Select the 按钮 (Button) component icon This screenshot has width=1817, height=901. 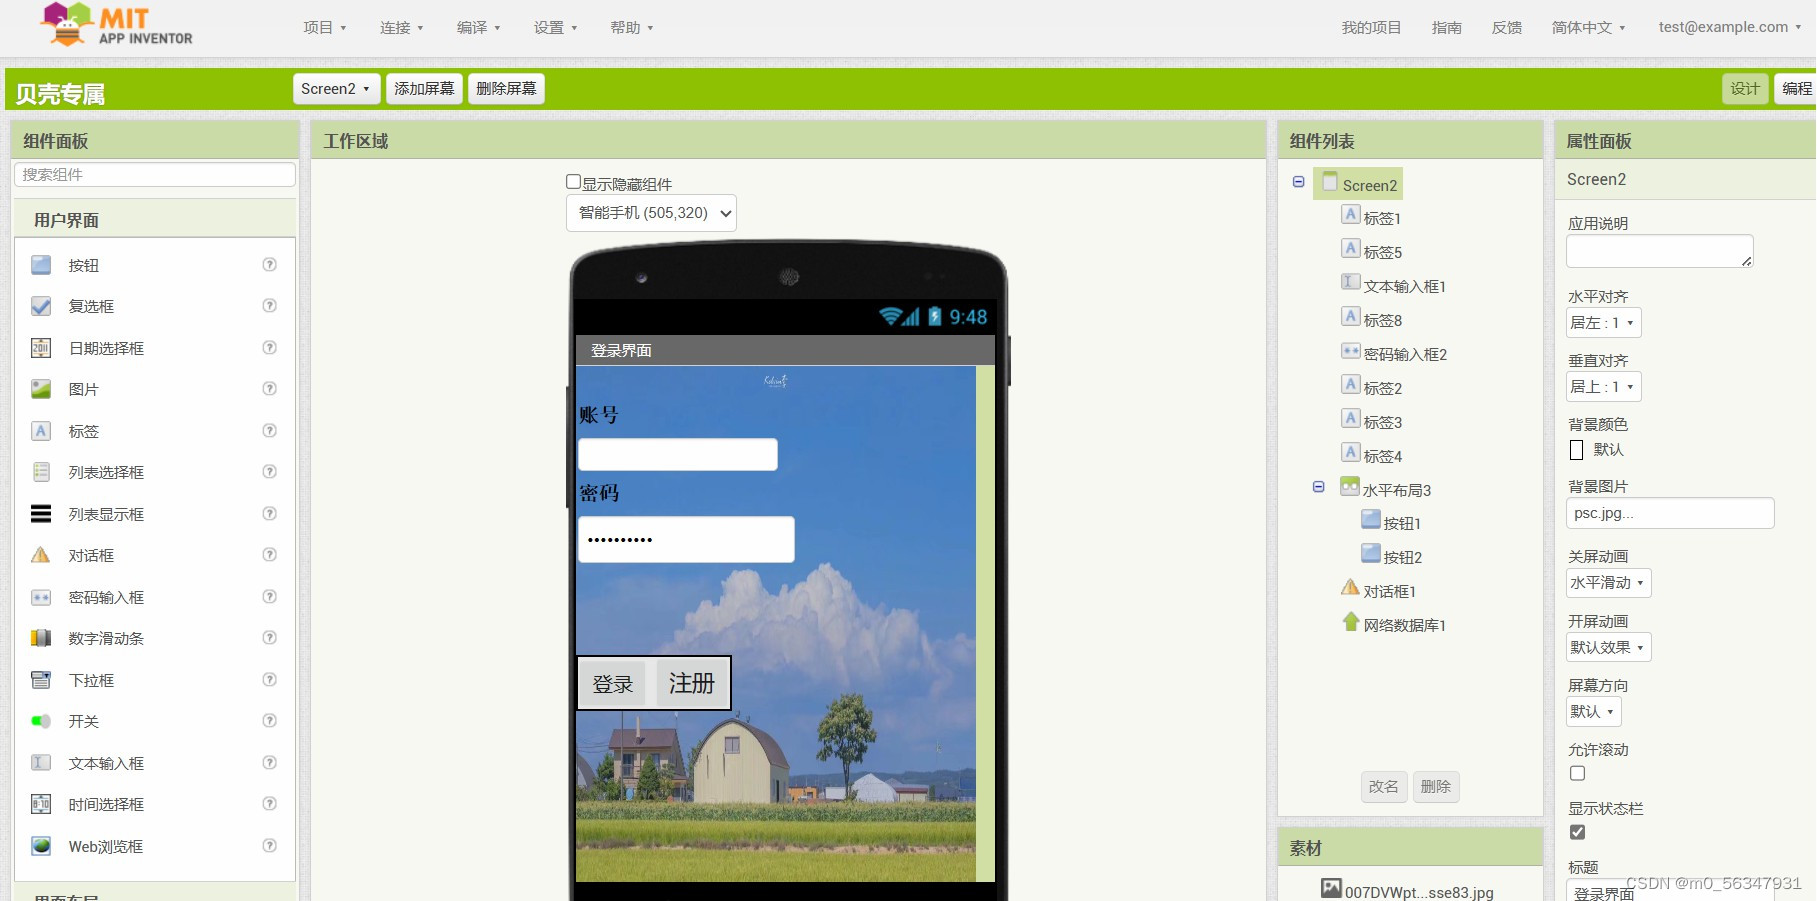[x=40, y=265]
